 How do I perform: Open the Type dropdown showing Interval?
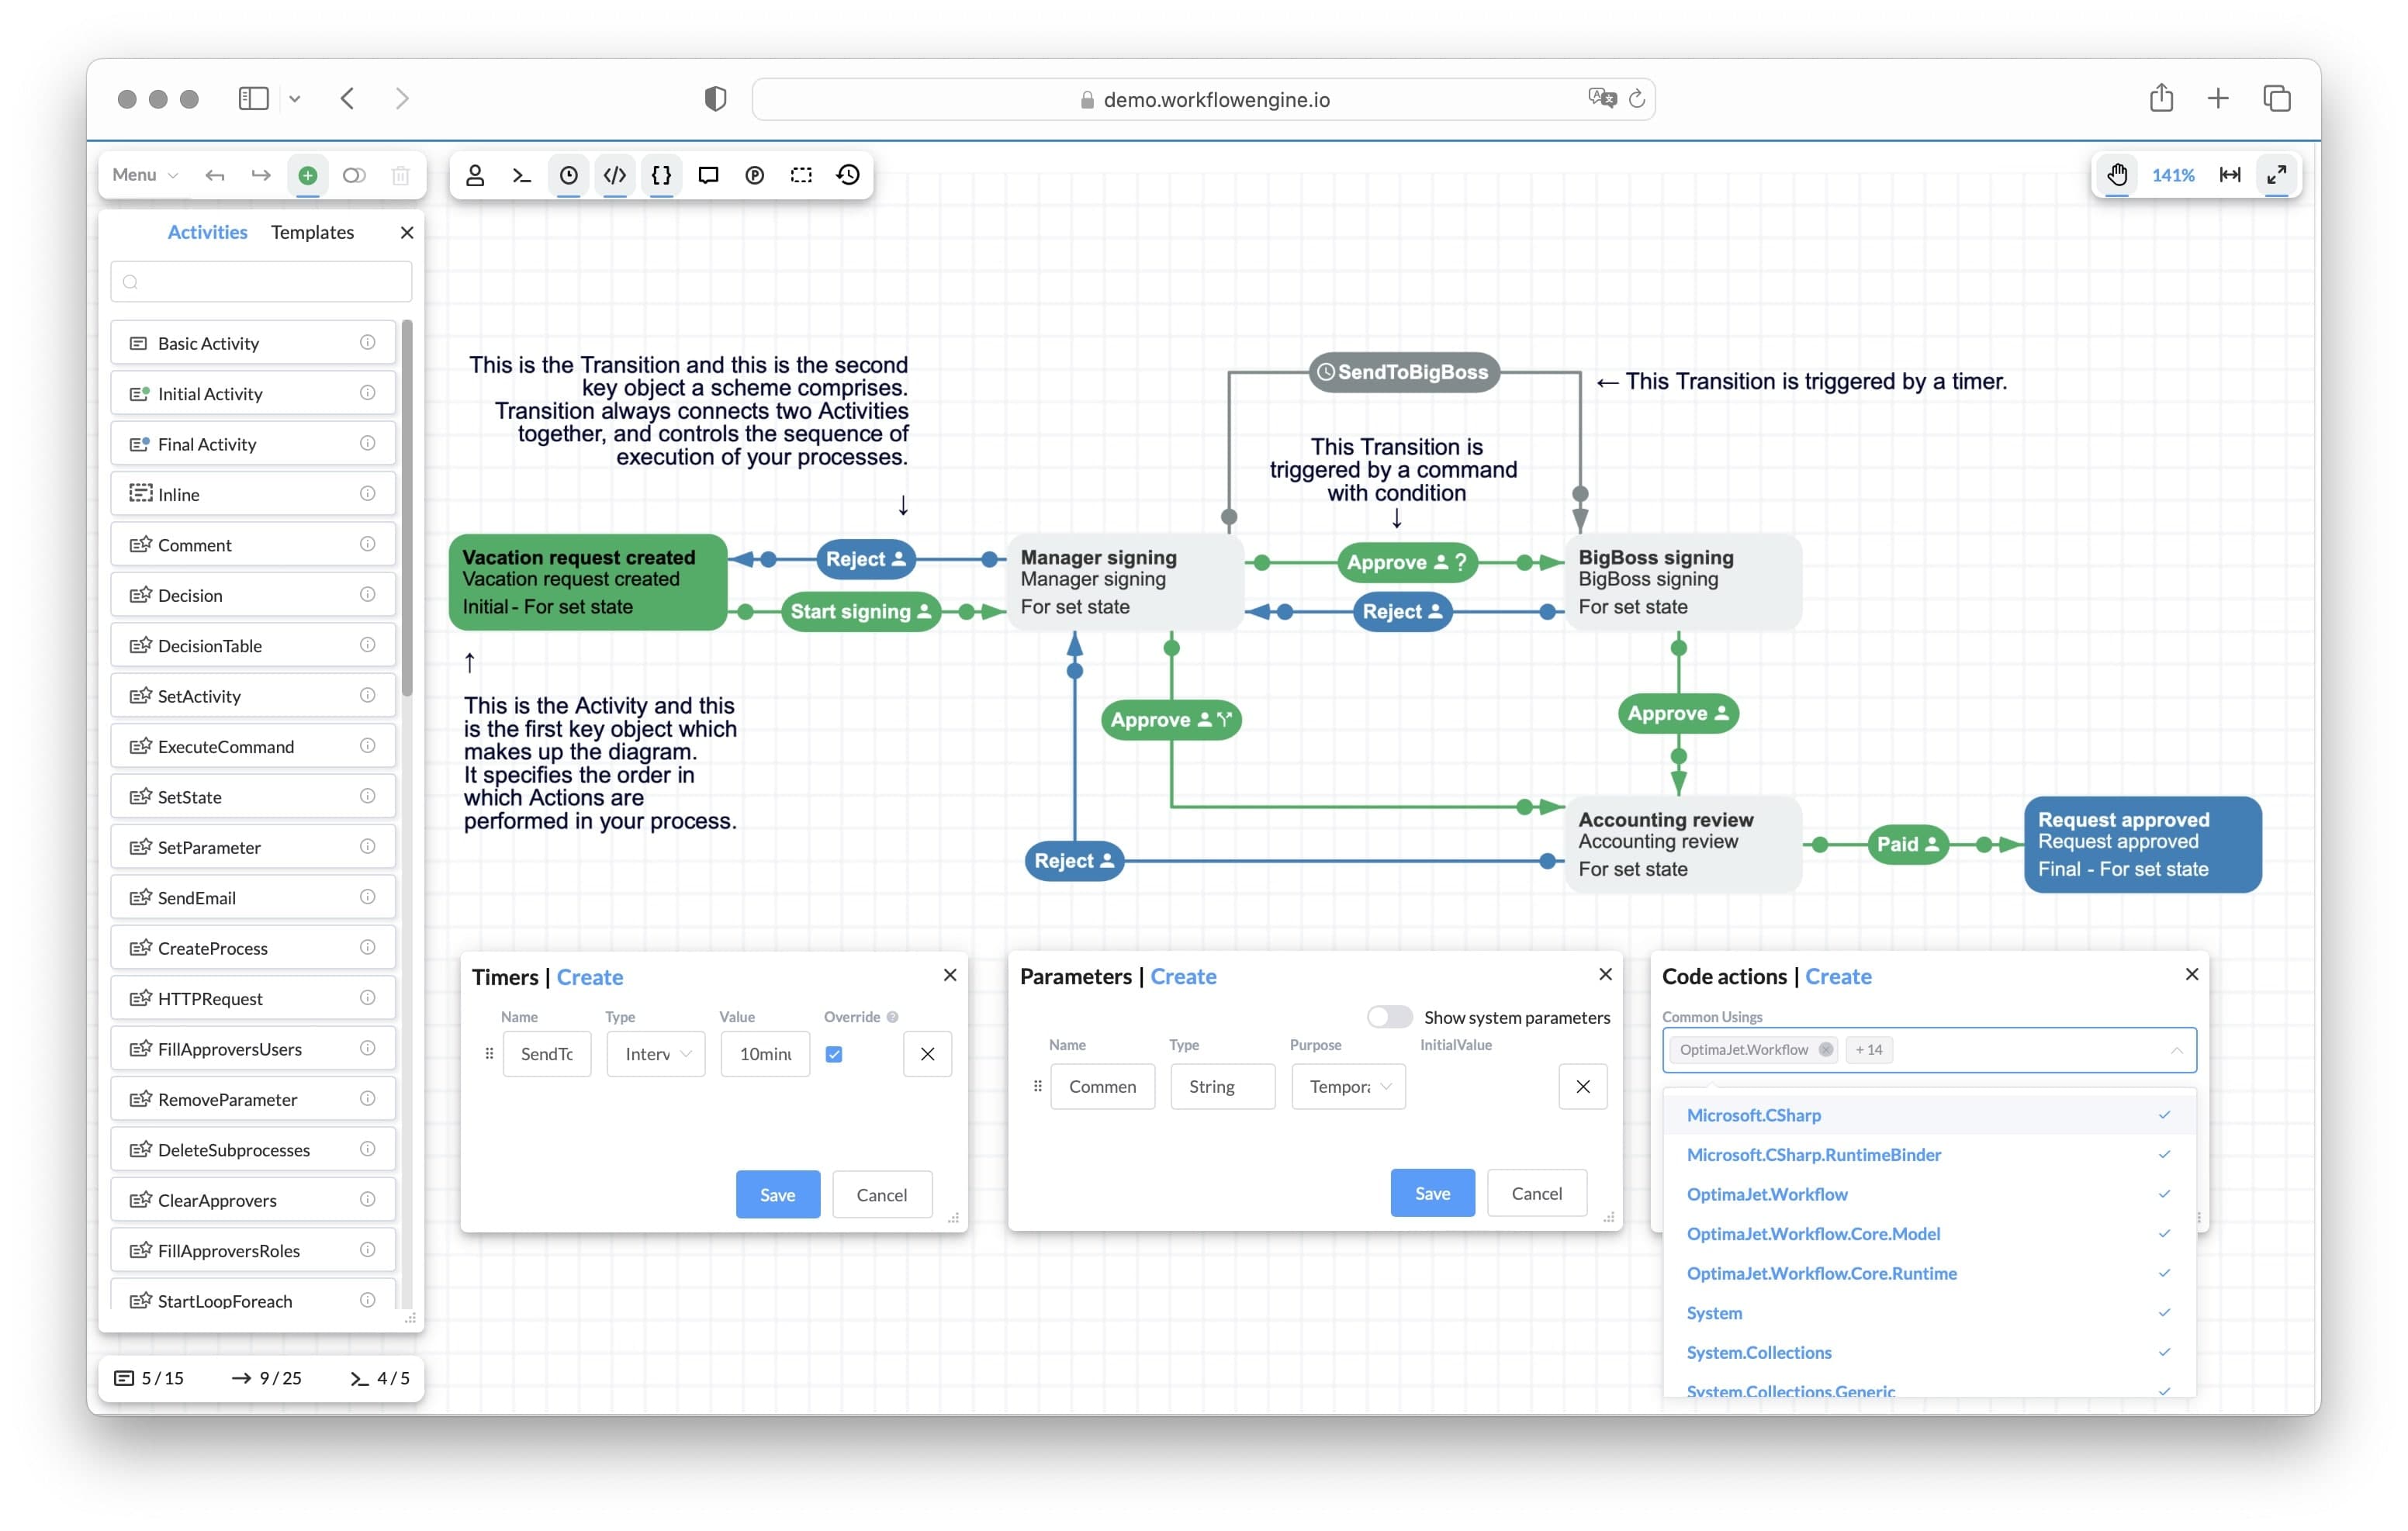click(x=655, y=1054)
